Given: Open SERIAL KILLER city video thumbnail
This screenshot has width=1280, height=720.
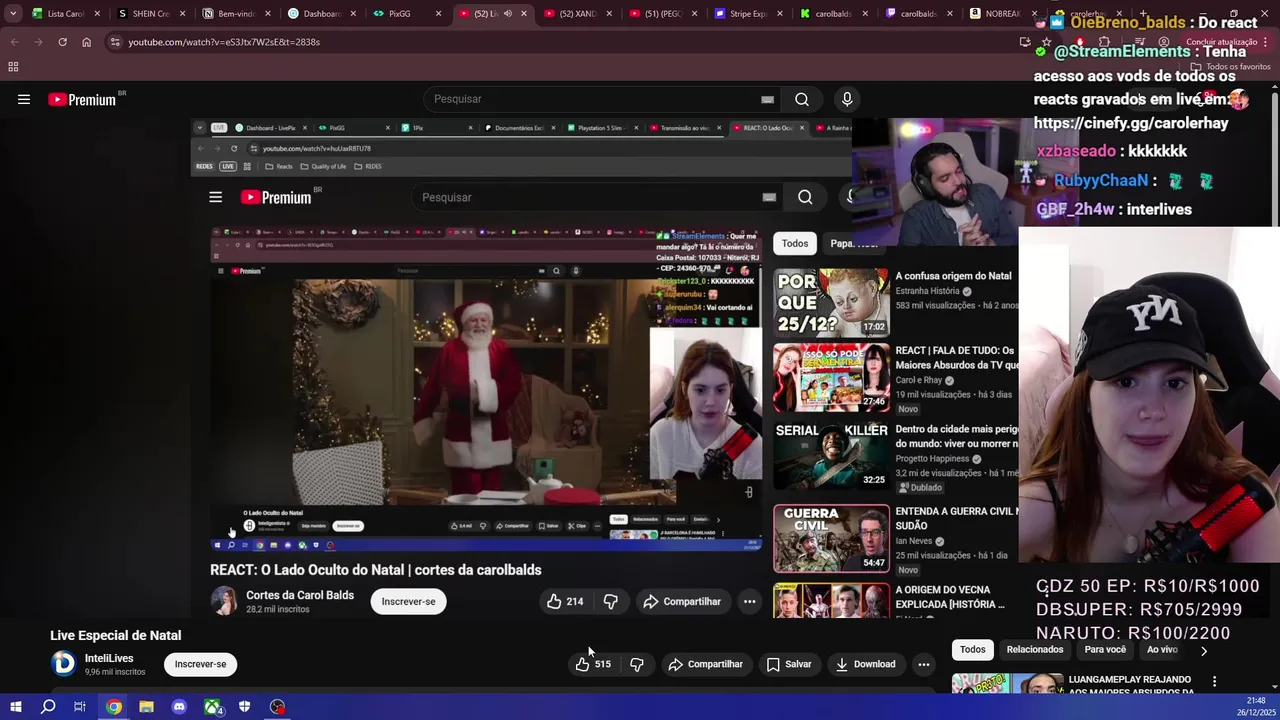Looking at the screenshot, I should pyautogui.click(x=831, y=455).
